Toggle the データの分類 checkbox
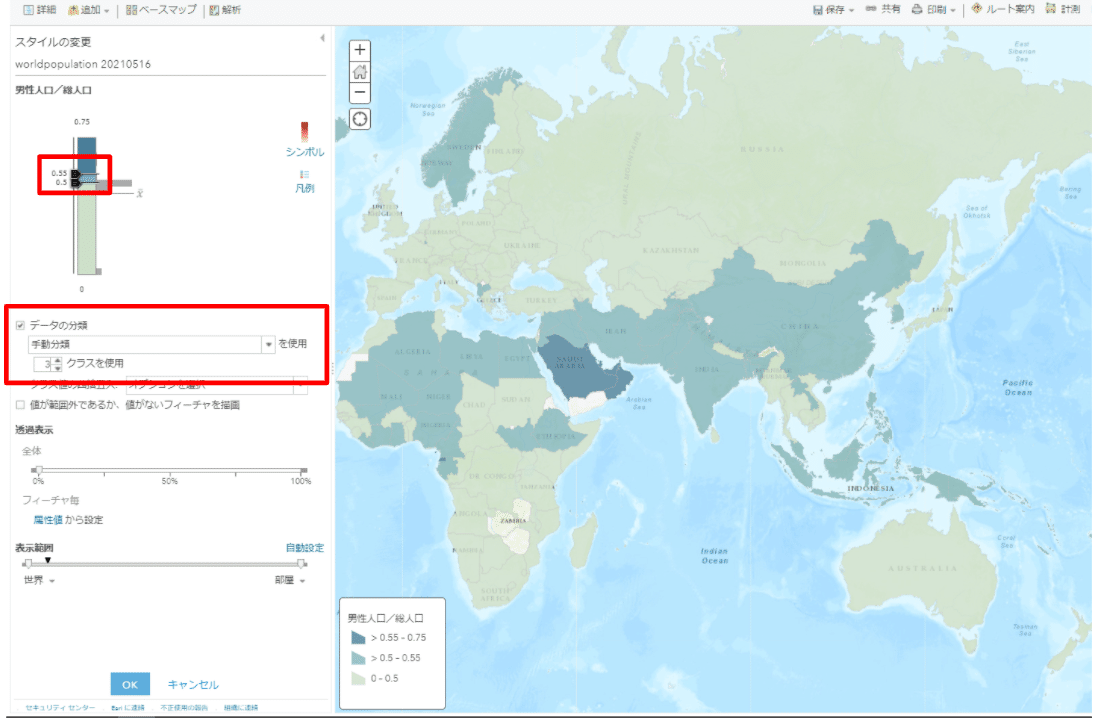The width and height of the screenshot is (1094, 718). click(20, 325)
